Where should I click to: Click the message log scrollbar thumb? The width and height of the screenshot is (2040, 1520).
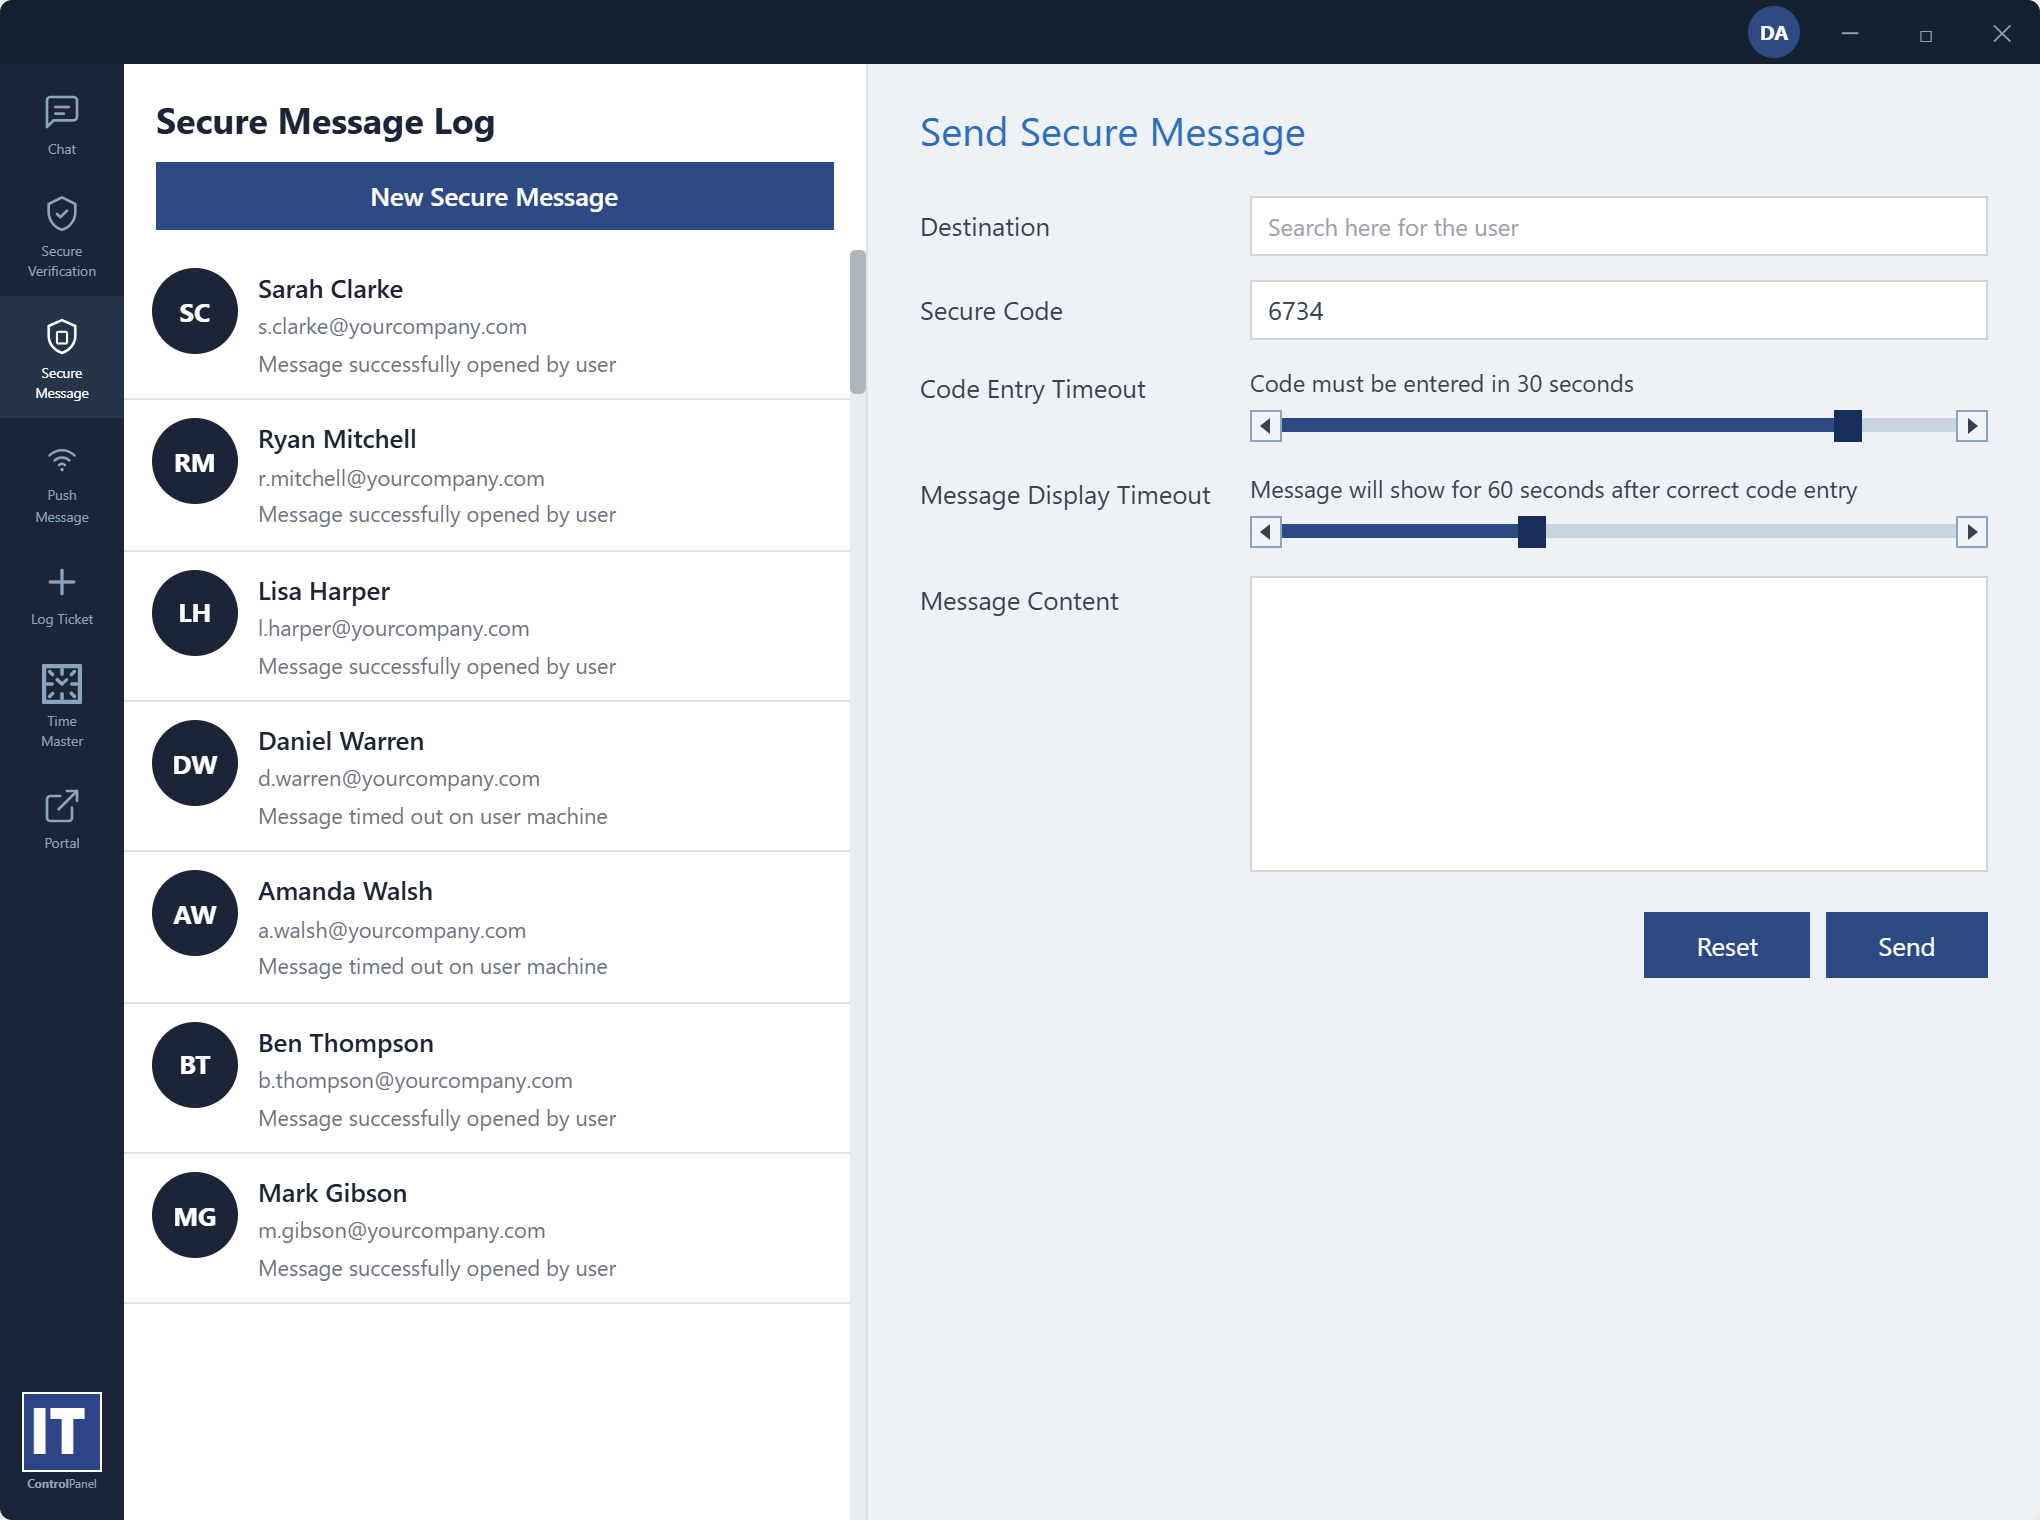point(858,322)
